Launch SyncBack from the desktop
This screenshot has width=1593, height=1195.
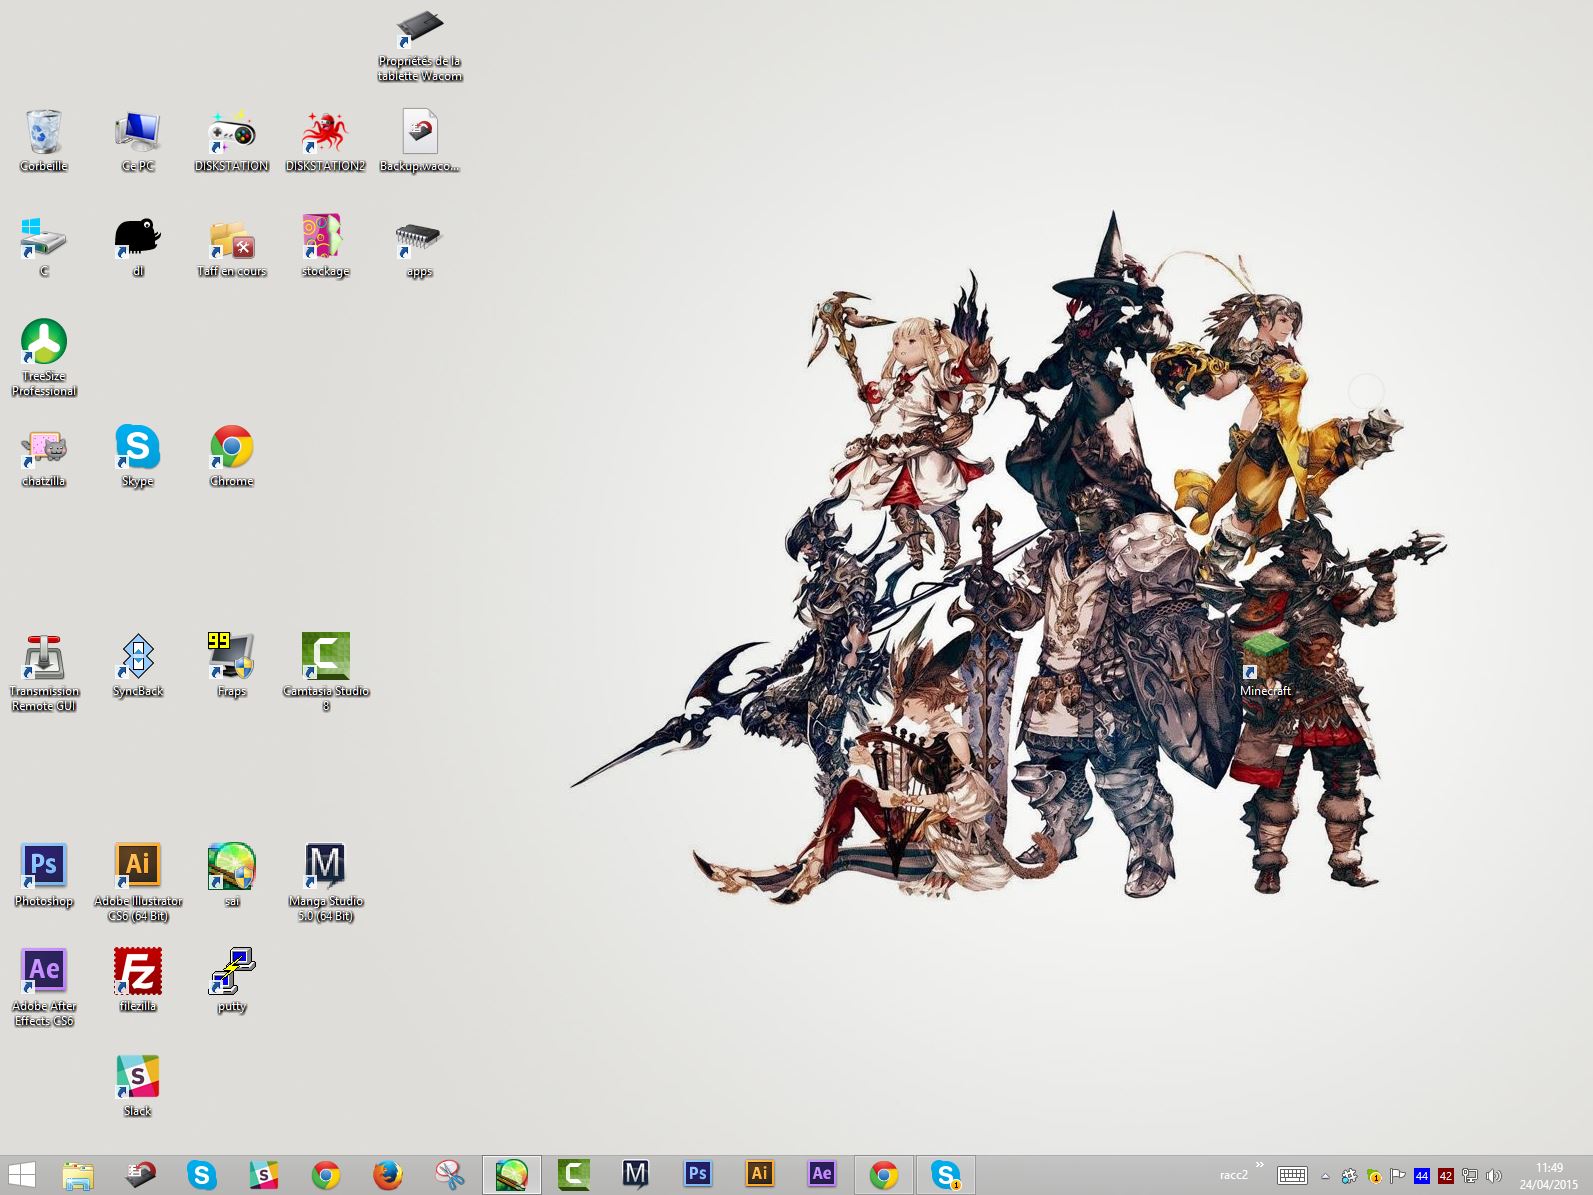tap(137, 666)
